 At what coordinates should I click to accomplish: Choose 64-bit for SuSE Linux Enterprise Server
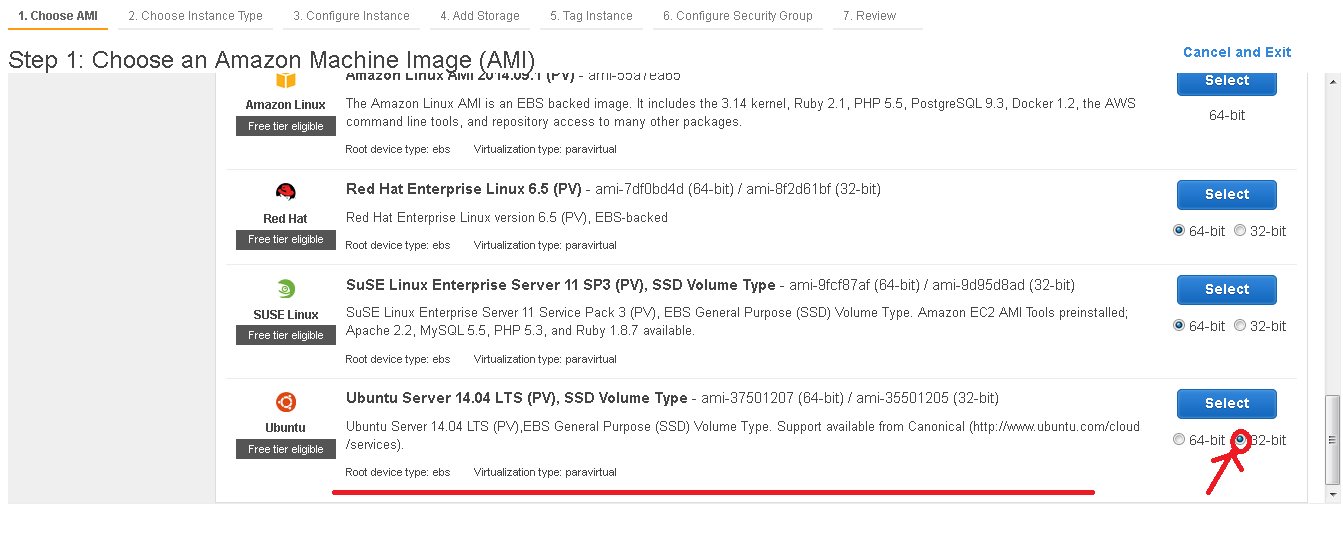(1179, 326)
